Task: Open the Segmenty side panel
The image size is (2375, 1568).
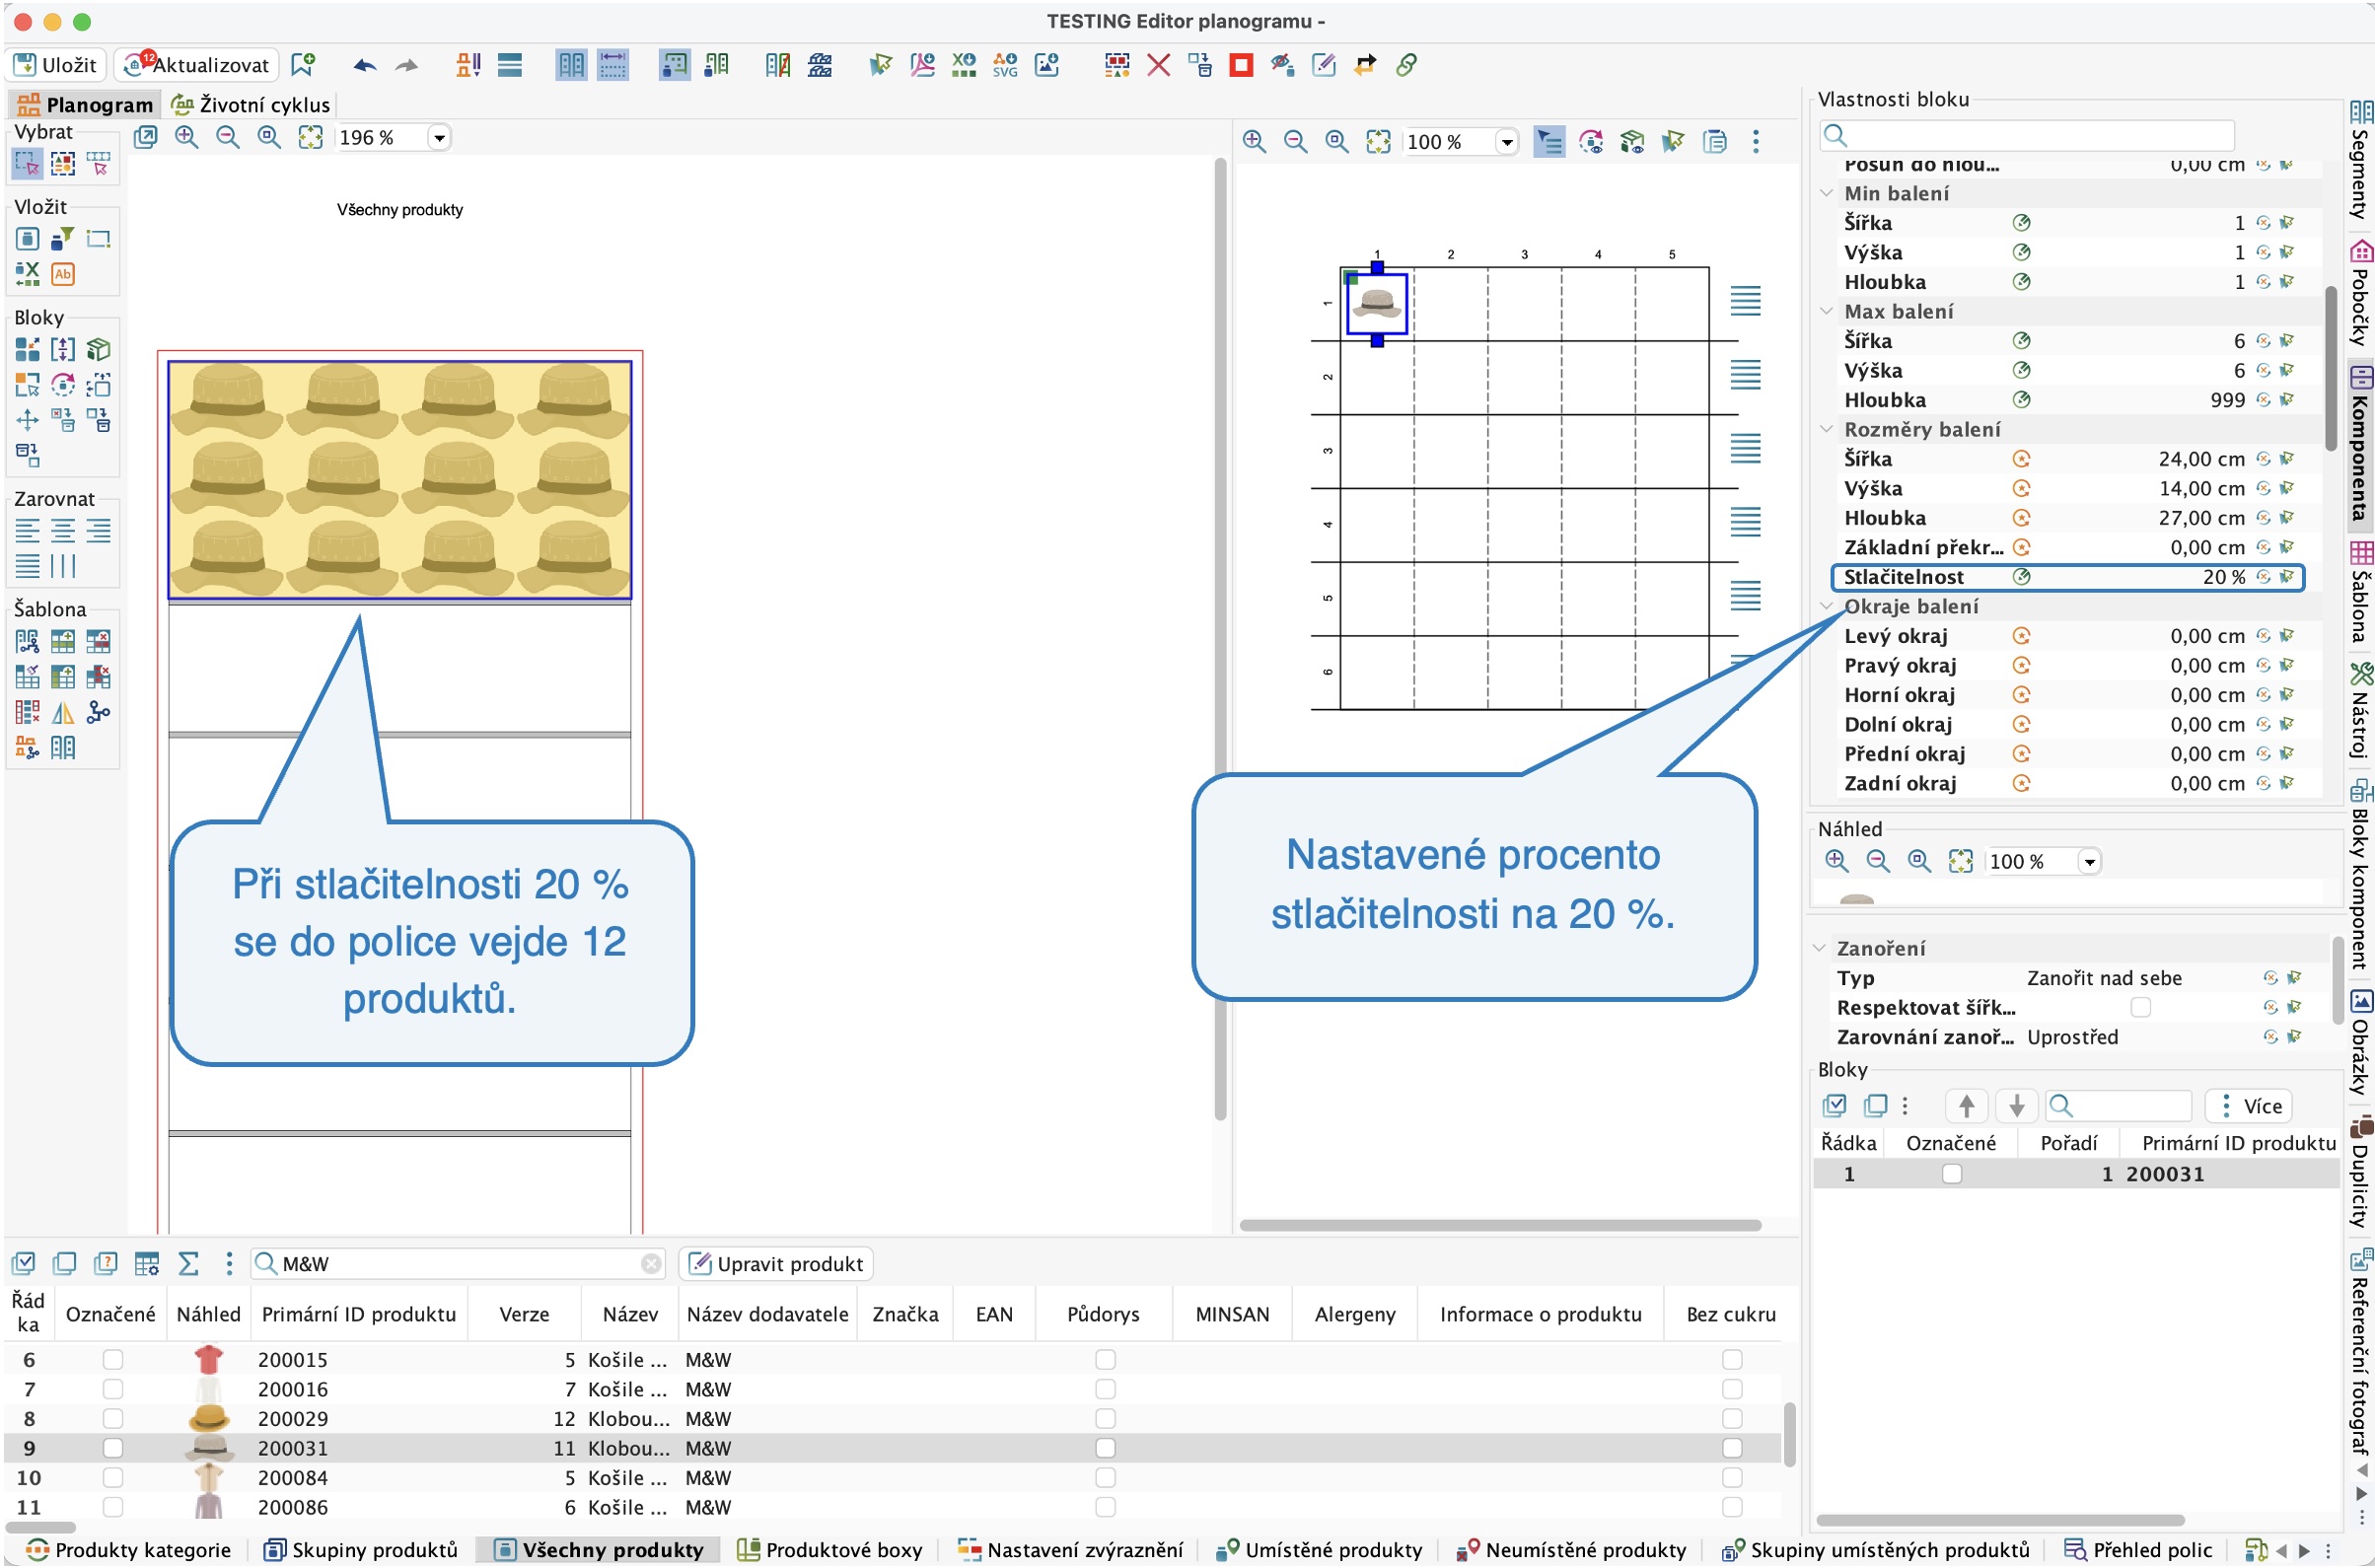Action: (2360, 161)
